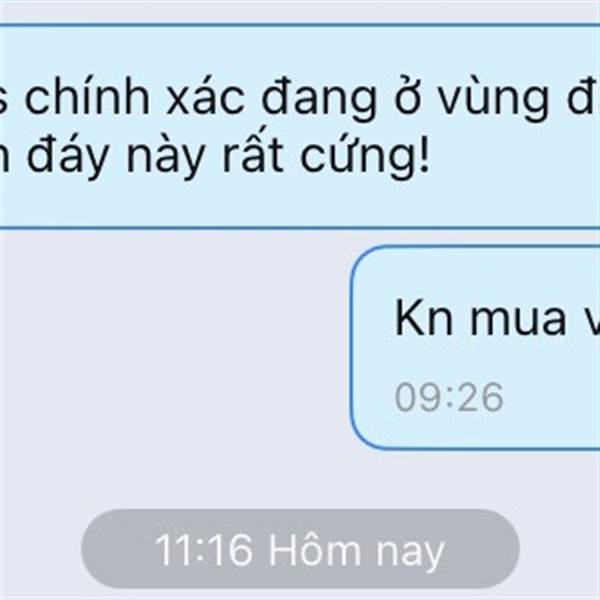Click the word 'mua' in the lower bubble
The width and height of the screenshot is (600, 600).
click(x=518, y=321)
